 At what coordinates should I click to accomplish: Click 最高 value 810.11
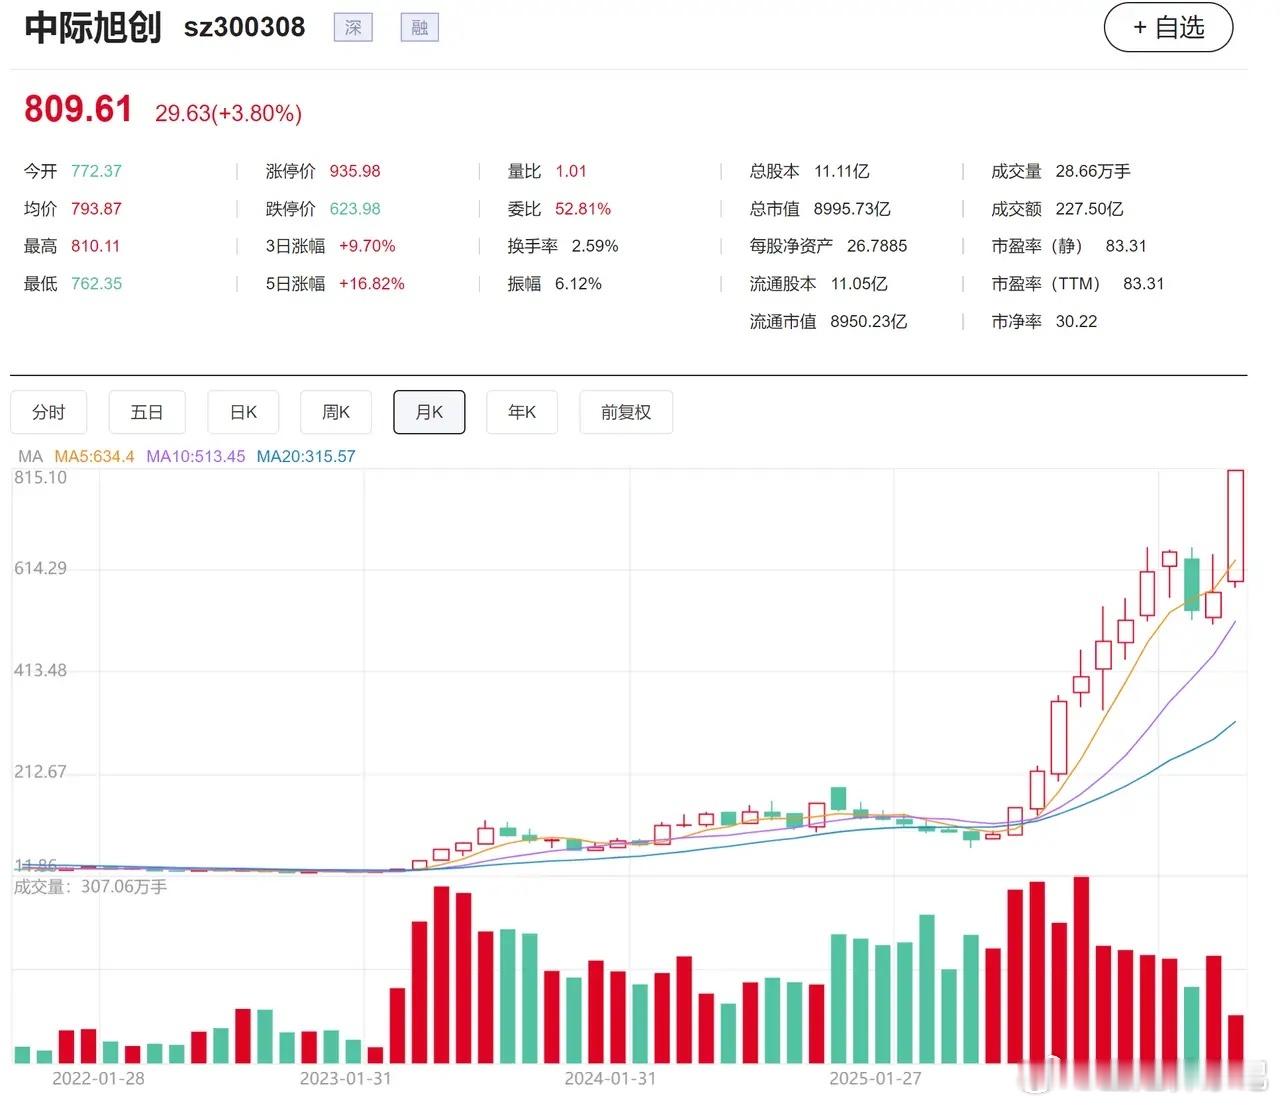click(95, 246)
